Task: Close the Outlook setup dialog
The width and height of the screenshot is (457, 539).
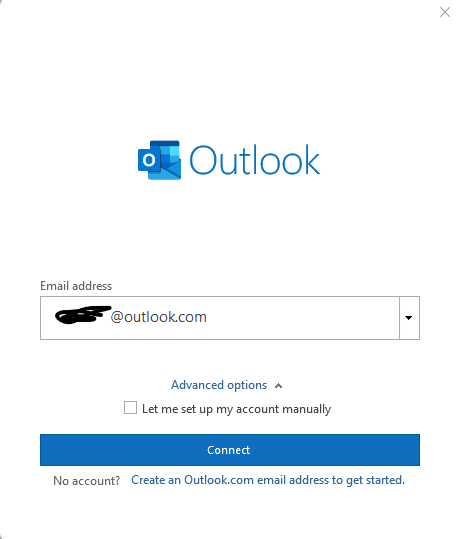Action: [x=445, y=12]
